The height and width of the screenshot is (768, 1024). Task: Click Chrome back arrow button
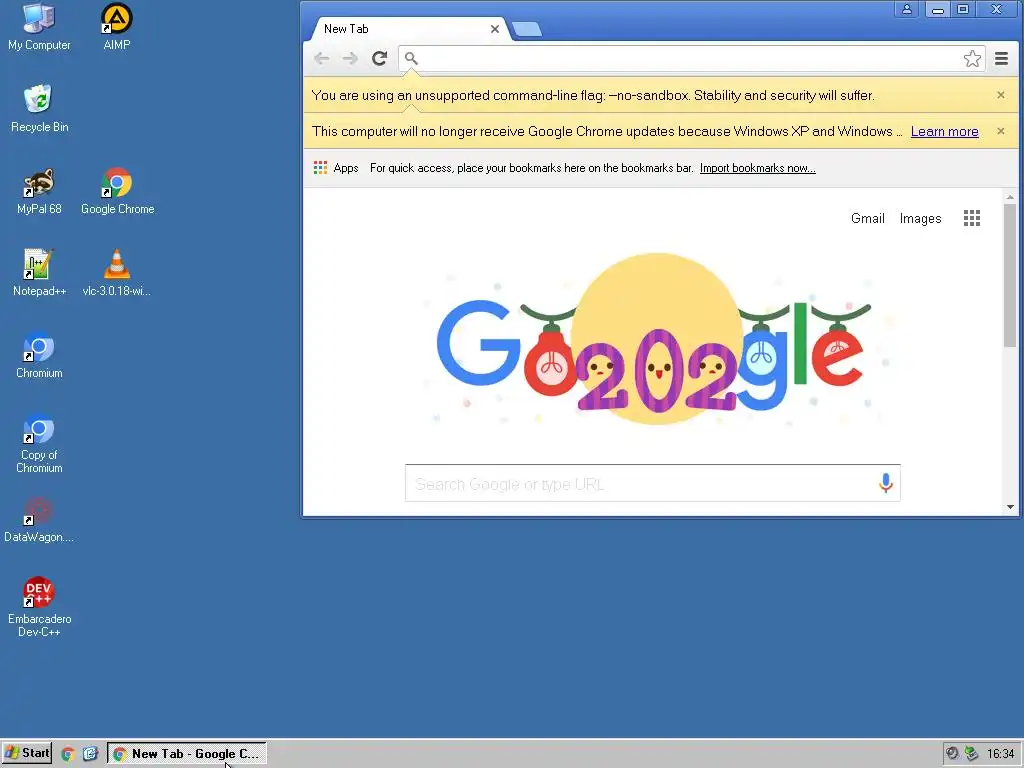(x=321, y=59)
